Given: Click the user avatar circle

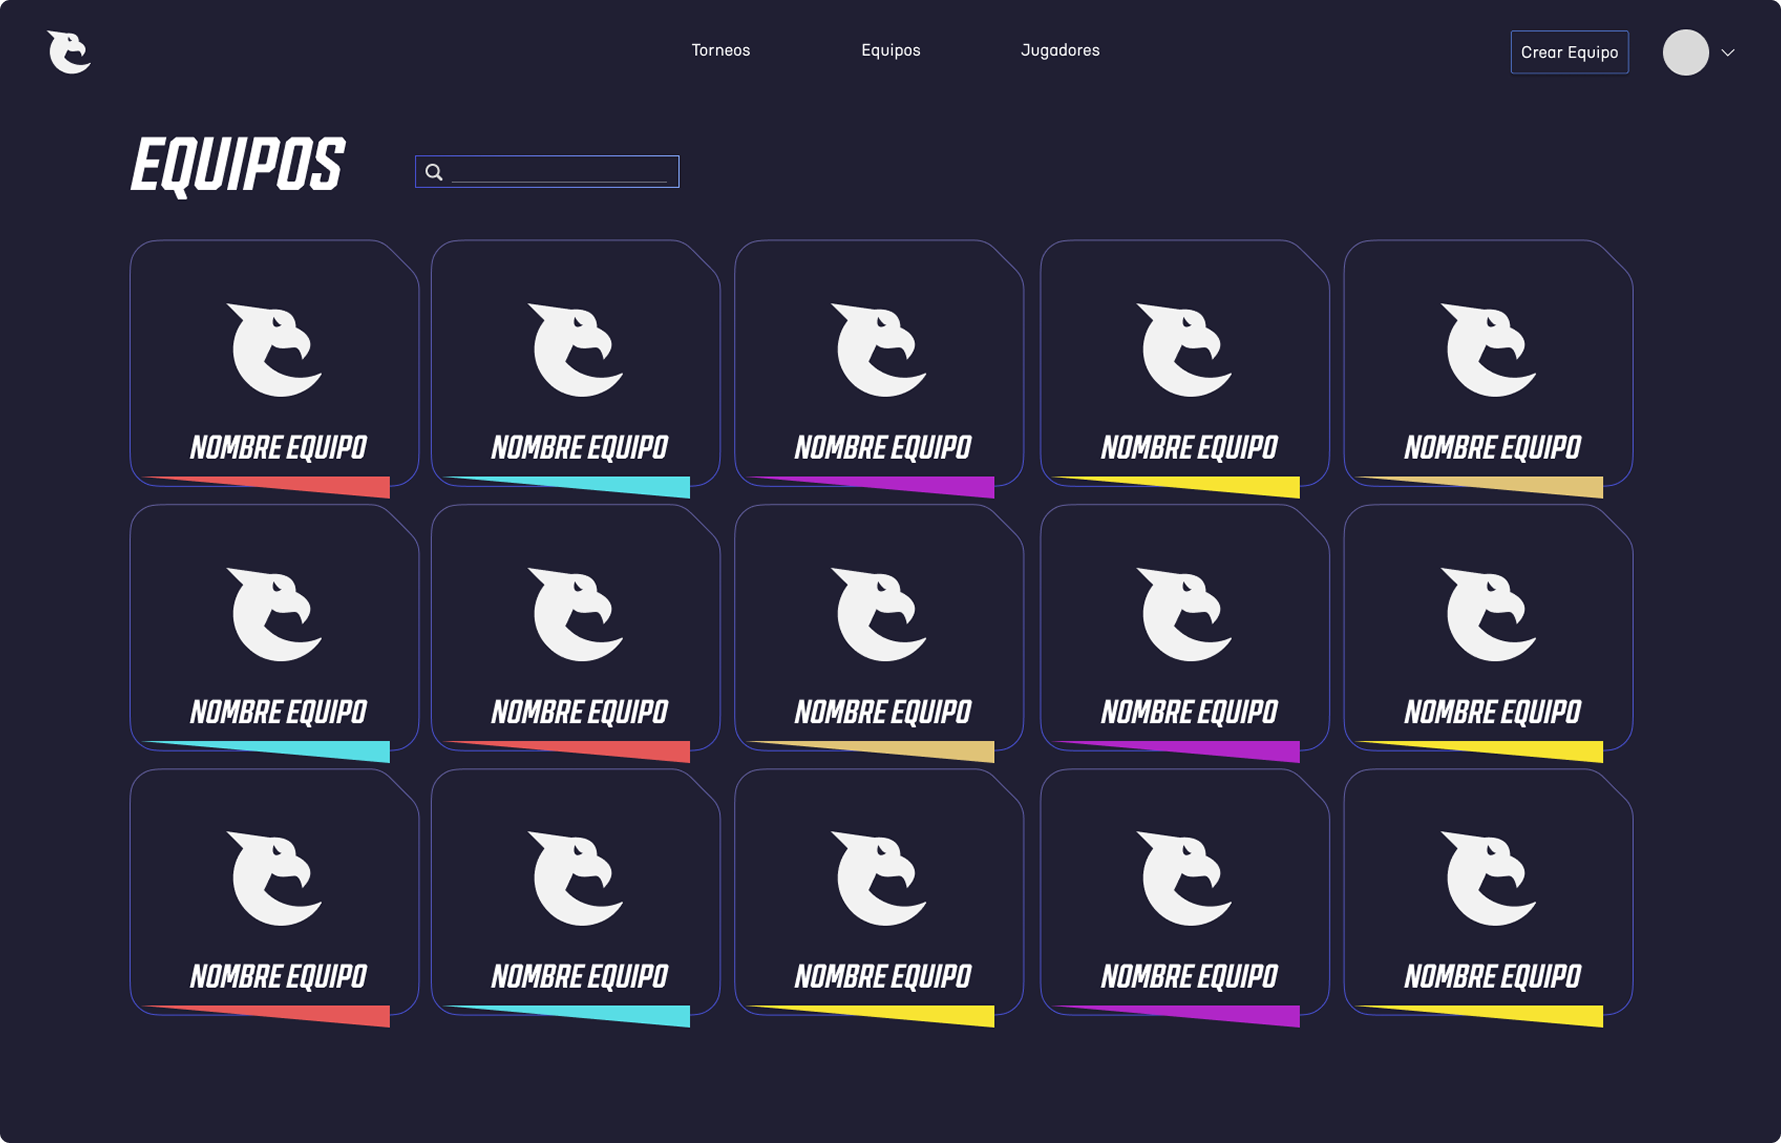Looking at the screenshot, I should point(1685,52).
